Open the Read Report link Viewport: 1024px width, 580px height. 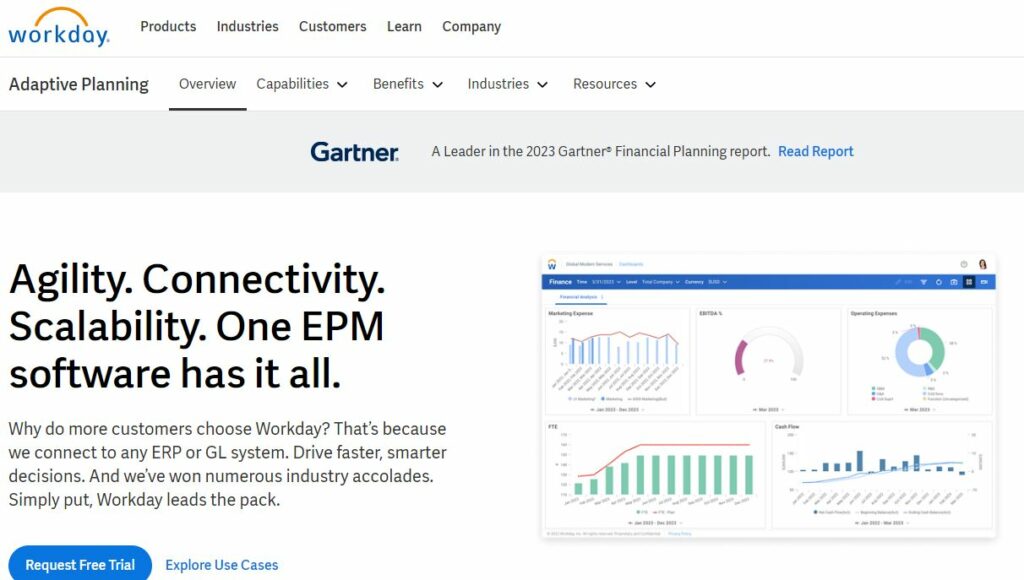tap(816, 152)
